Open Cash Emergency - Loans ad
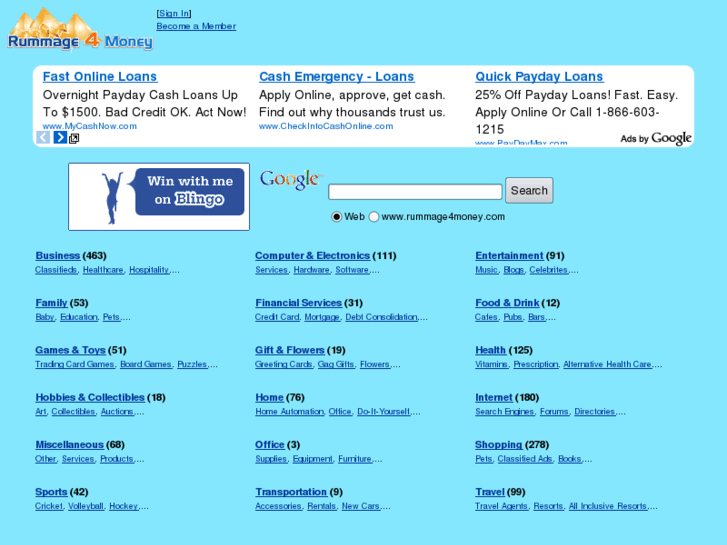The width and height of the screenshot is (727, 545). pos(337,77)
